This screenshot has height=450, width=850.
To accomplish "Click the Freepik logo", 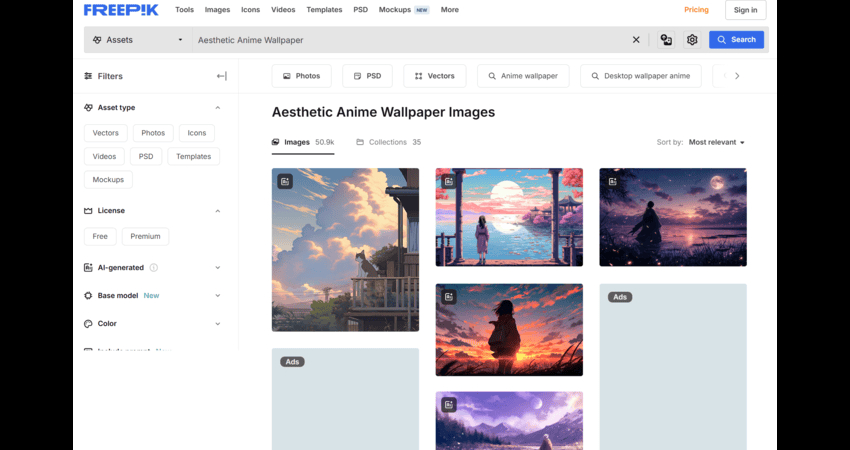I will coord(121,10).
